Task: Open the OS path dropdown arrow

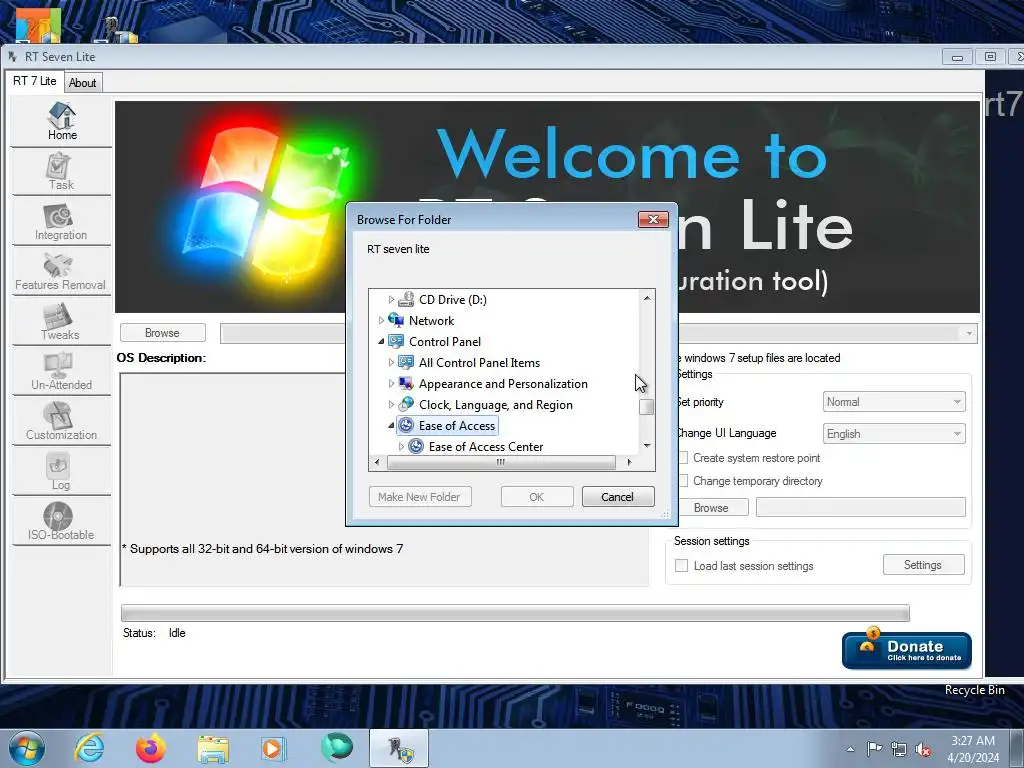Action: 968,333
